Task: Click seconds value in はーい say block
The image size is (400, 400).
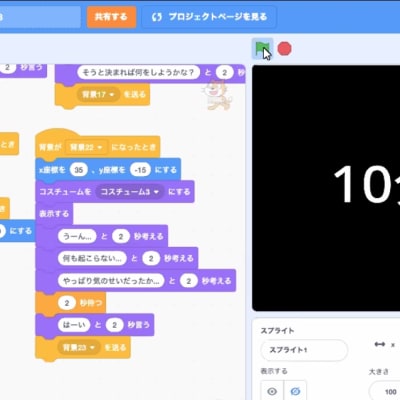Action: click(114, 325)
